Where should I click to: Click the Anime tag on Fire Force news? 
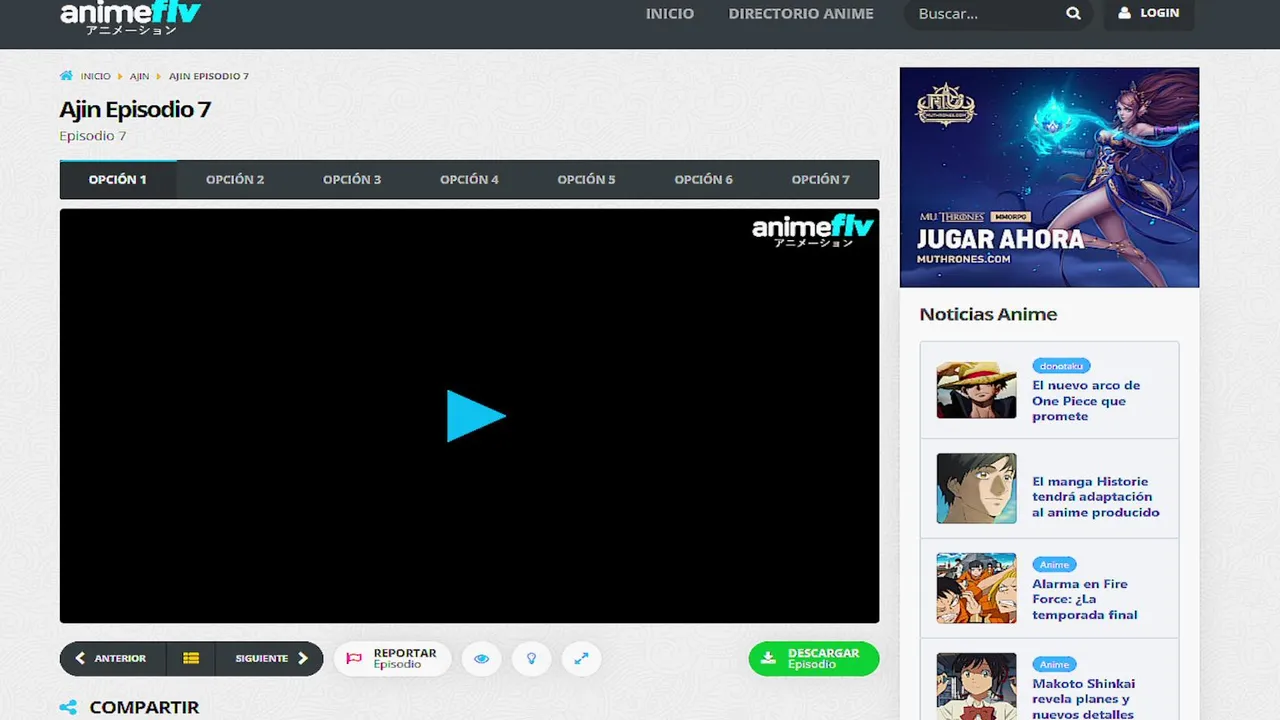(1054, 565)
